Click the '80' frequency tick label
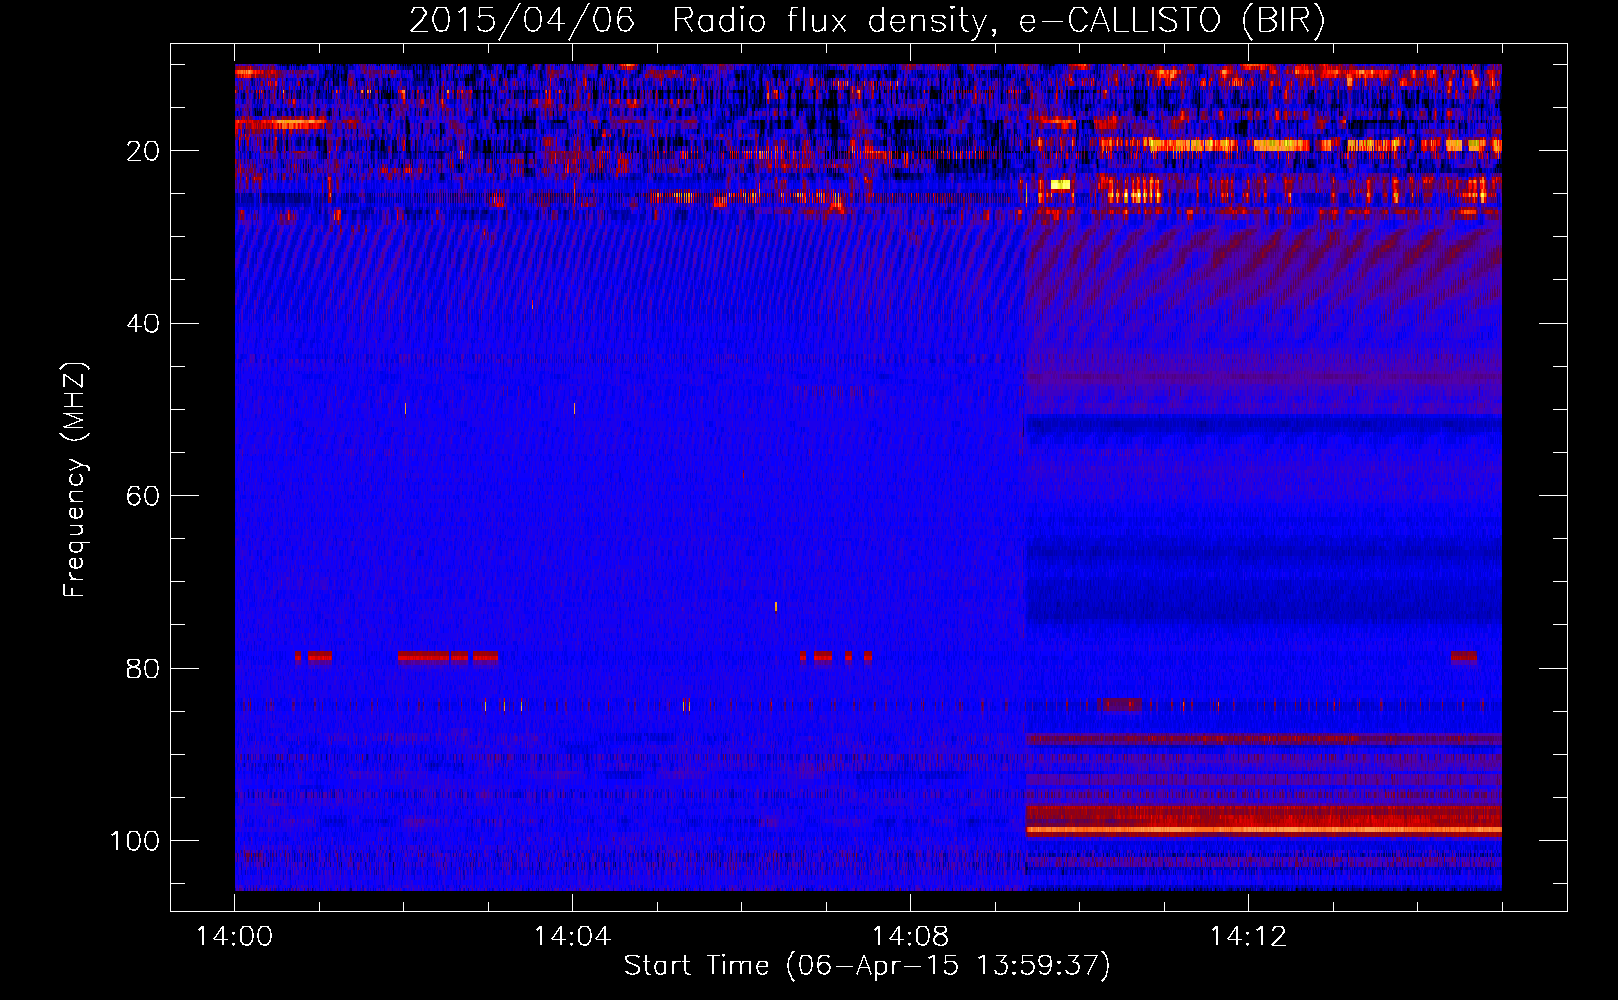This screenshot has width=1618, height=1000. click(x=143, y=668)
